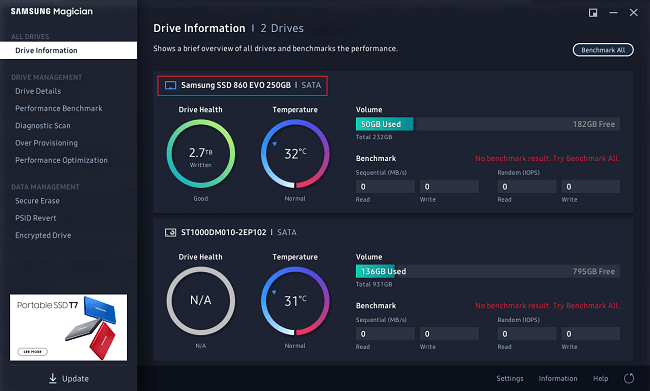
Task: Click the N/A Drive Health ring
Action: coord(201,301)
